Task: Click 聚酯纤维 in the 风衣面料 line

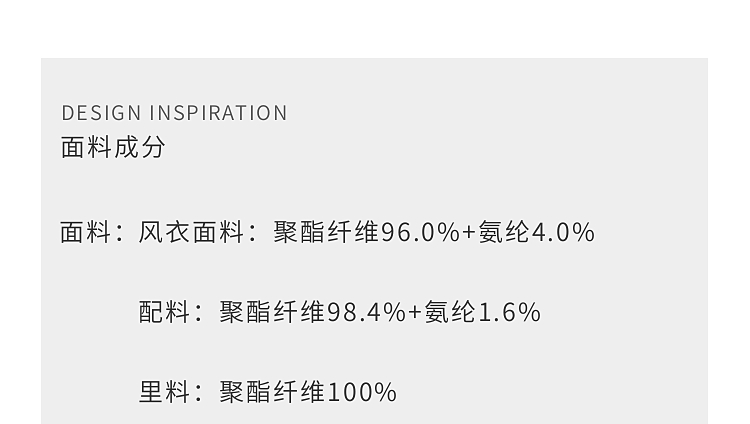Action: click(x=326, y=233)
